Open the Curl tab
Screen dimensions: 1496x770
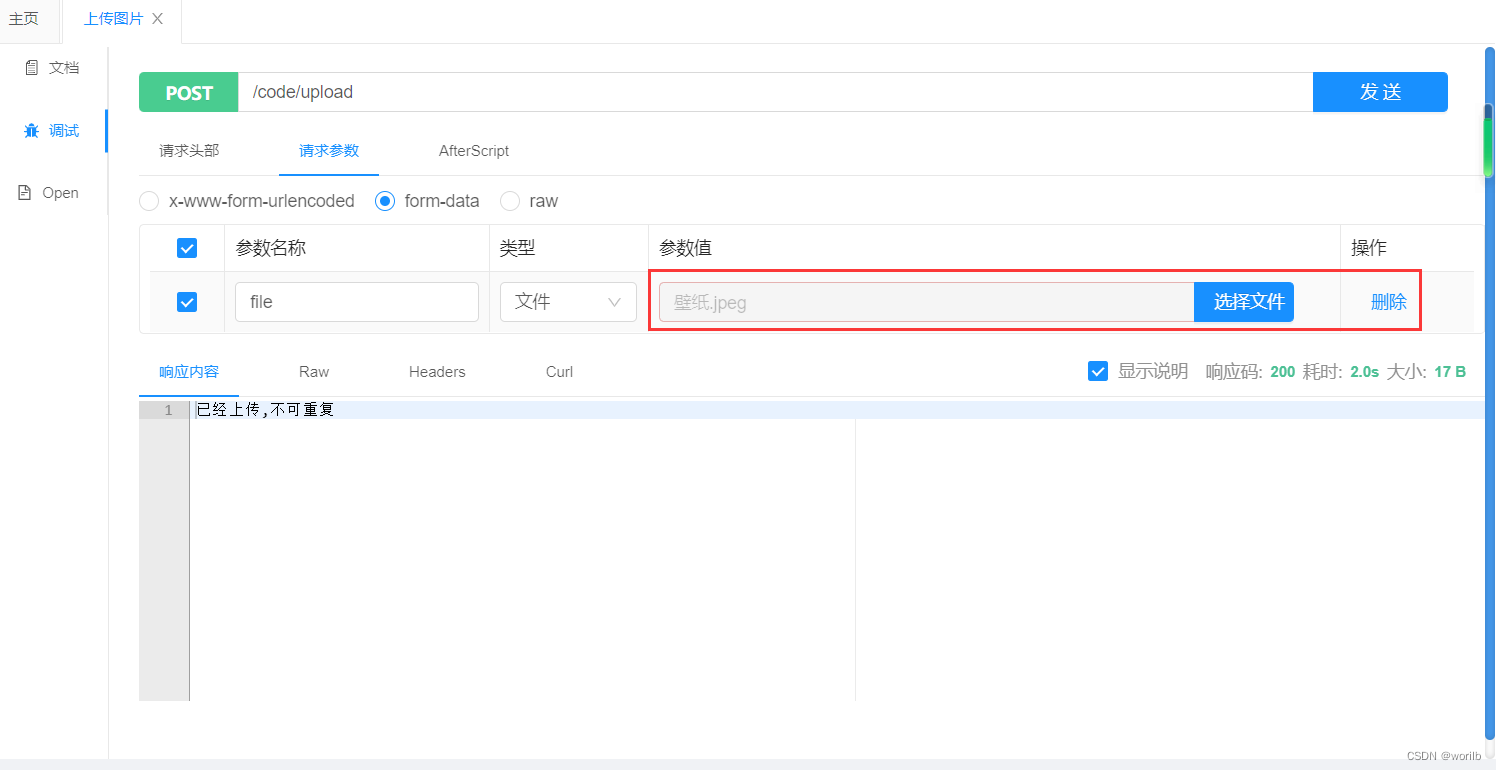pyautogui.click(x=560, y=372)
